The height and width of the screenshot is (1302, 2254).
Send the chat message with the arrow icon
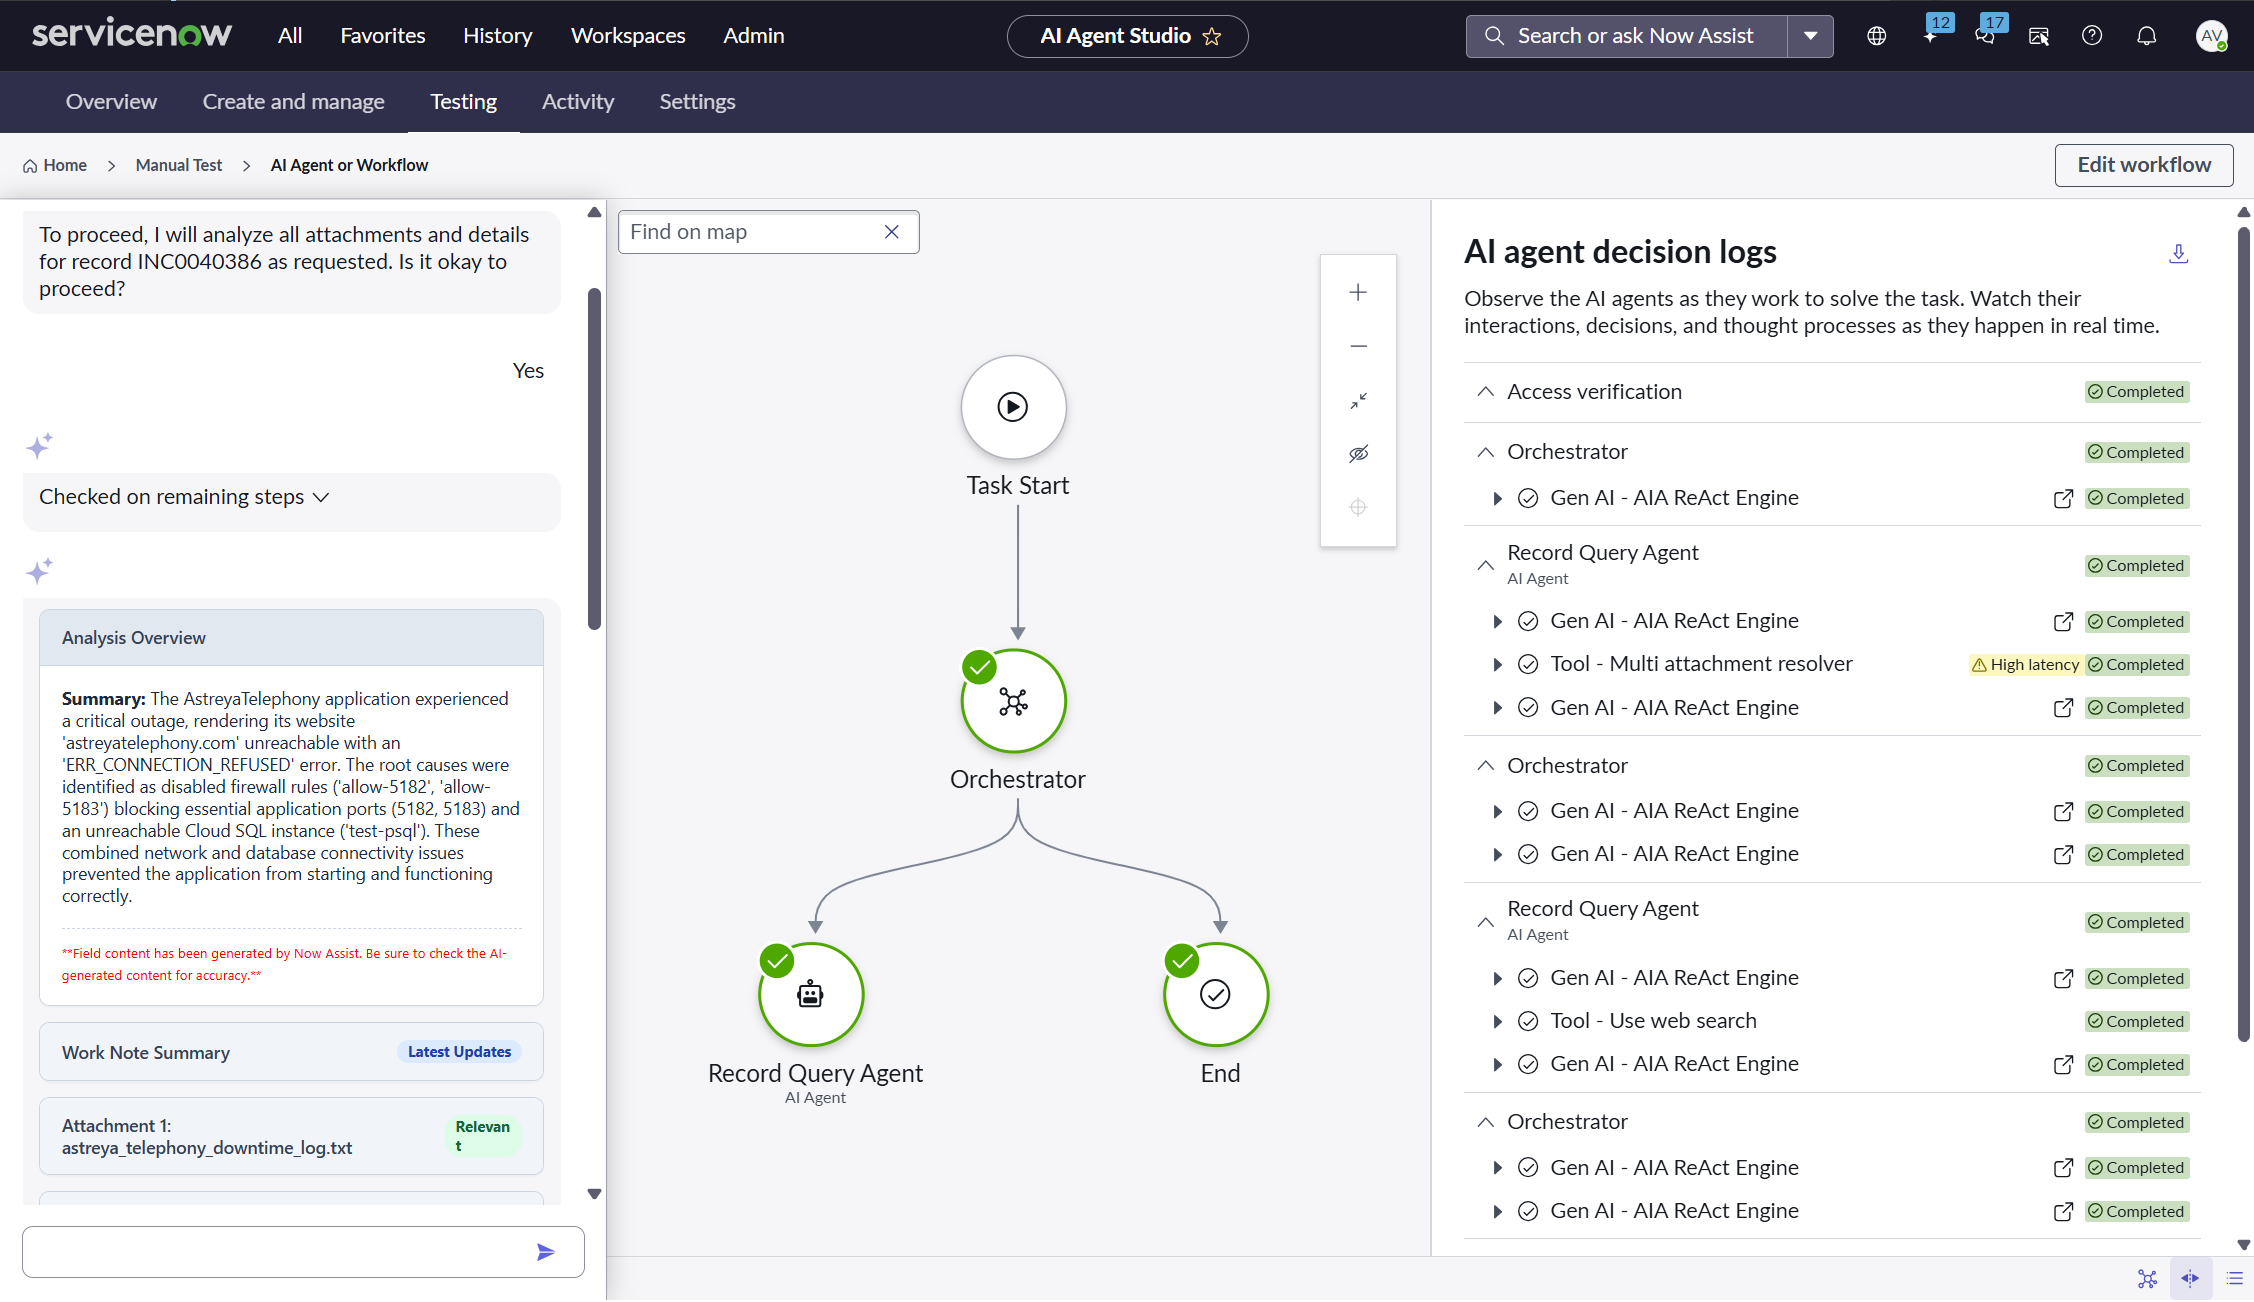tap(545, 1252)
